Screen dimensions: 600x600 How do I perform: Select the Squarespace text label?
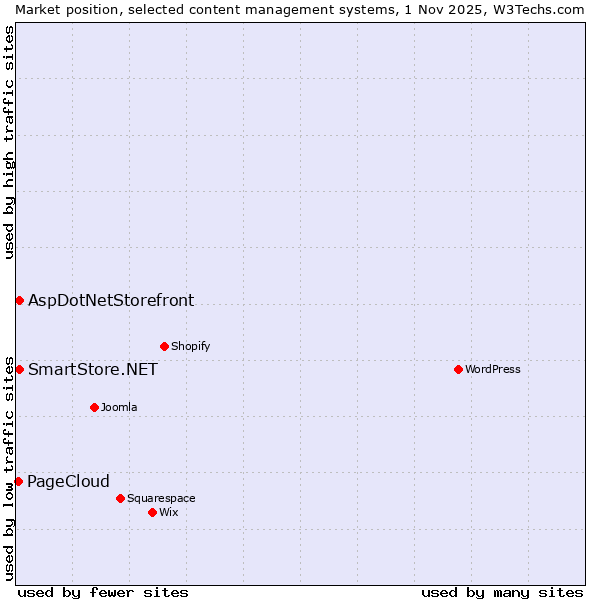pos(161,498)
